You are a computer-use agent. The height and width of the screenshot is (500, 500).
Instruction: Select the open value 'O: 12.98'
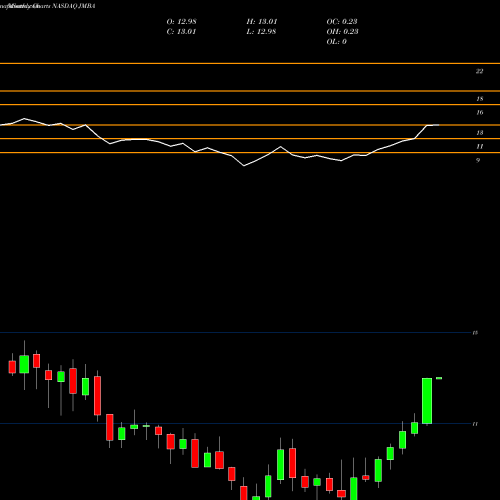tap(181, 21)
